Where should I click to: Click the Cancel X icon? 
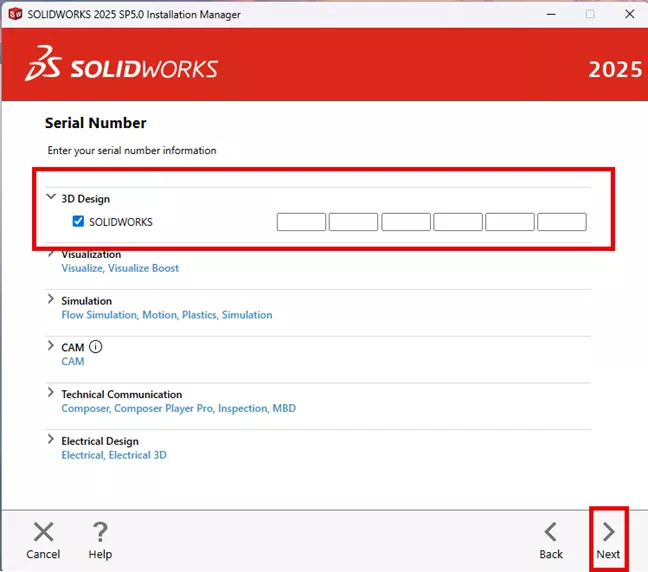click(x=43, y=532)
